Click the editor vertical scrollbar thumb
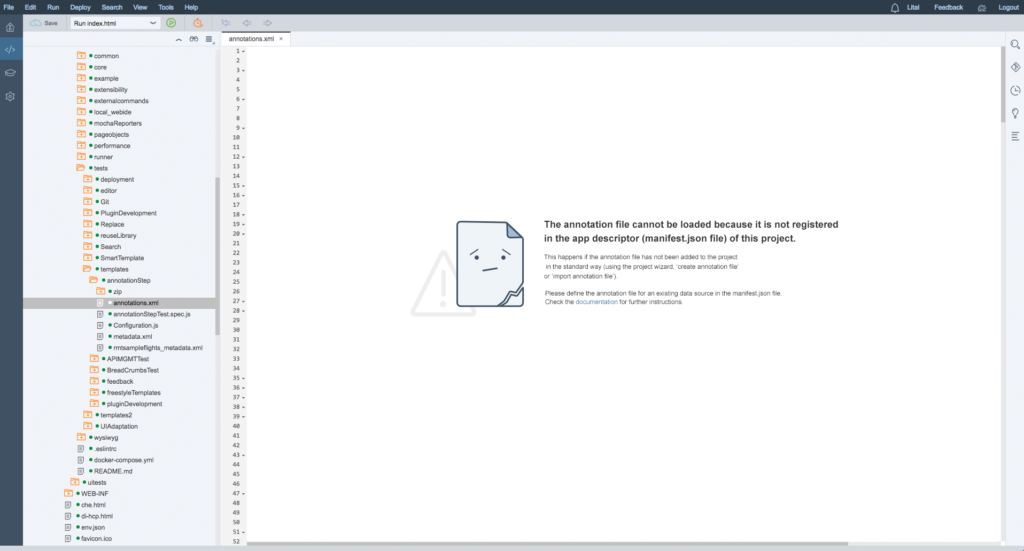This screenshot has height=551, width=1024. (x=1003, y=85)
